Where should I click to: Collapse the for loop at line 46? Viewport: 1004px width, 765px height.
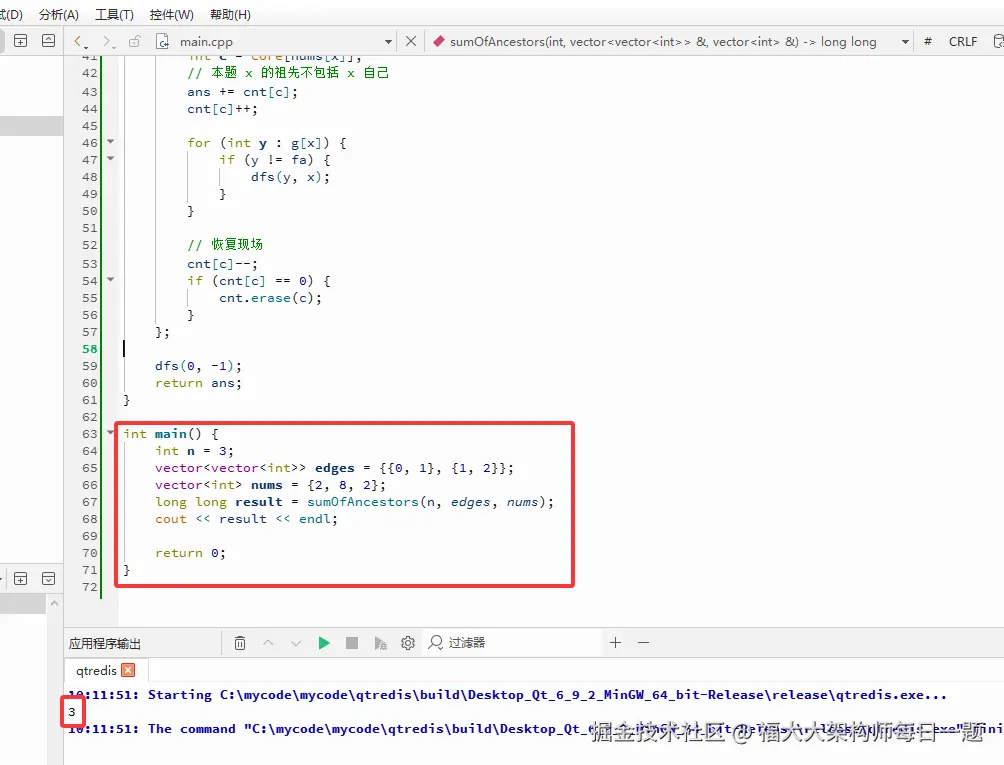(110, 141)
